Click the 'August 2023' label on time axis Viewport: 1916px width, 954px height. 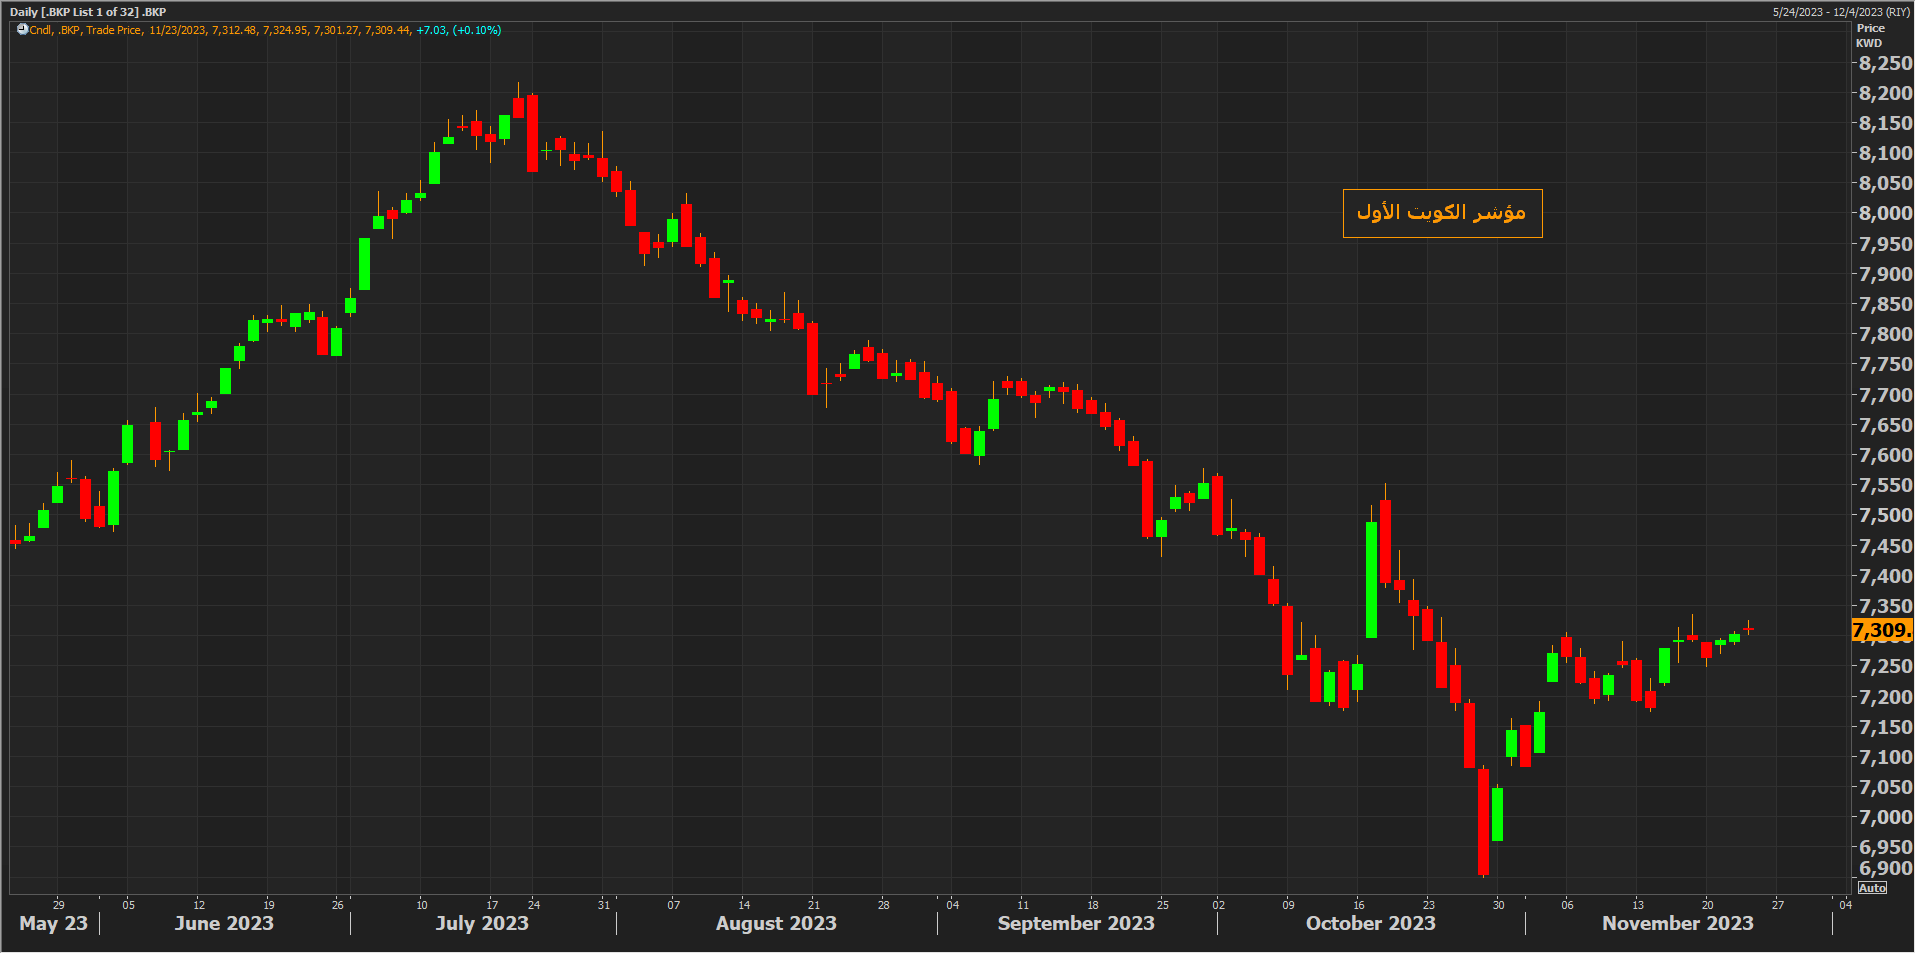coord(776,923)
